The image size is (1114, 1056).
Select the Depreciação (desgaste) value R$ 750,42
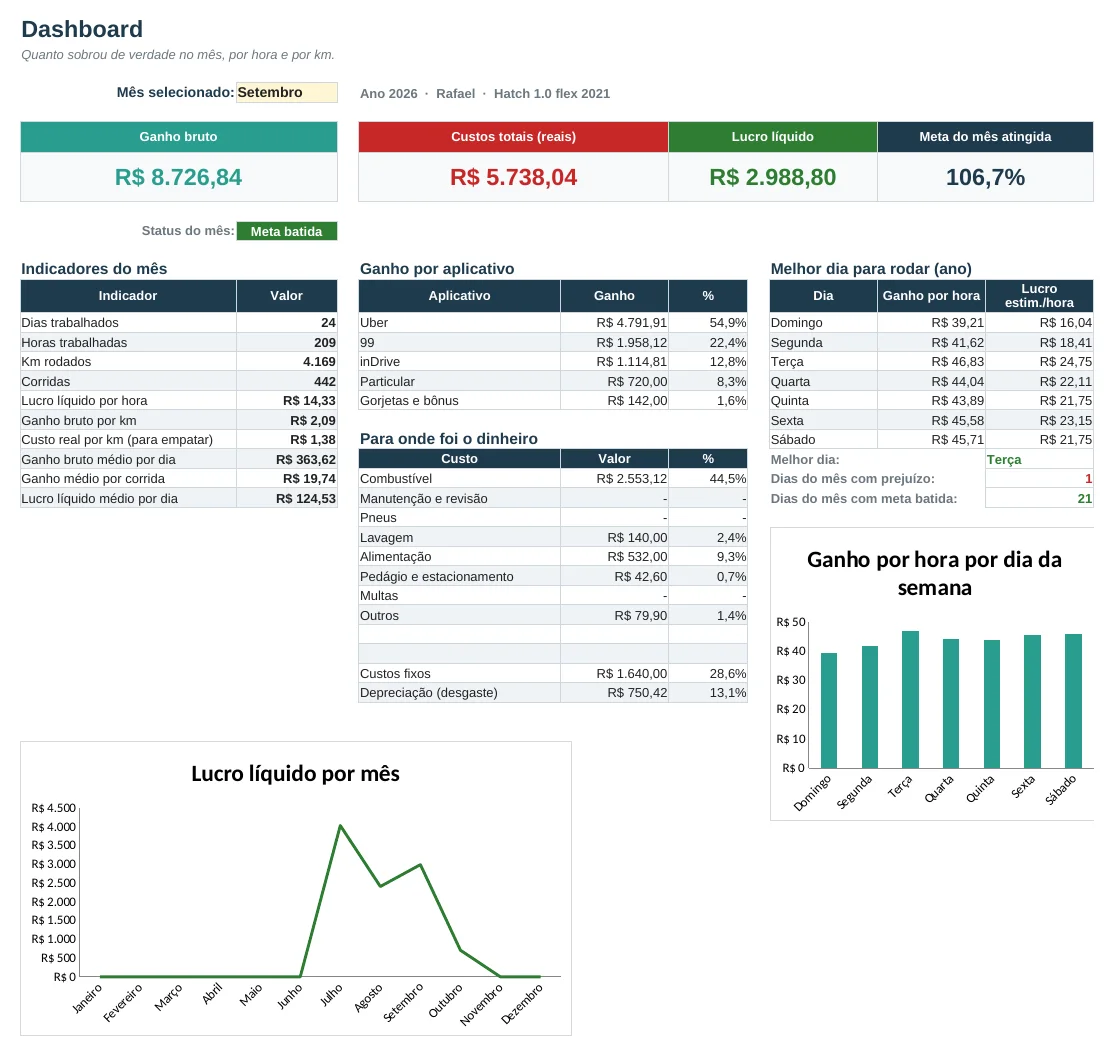click(615, 693)
